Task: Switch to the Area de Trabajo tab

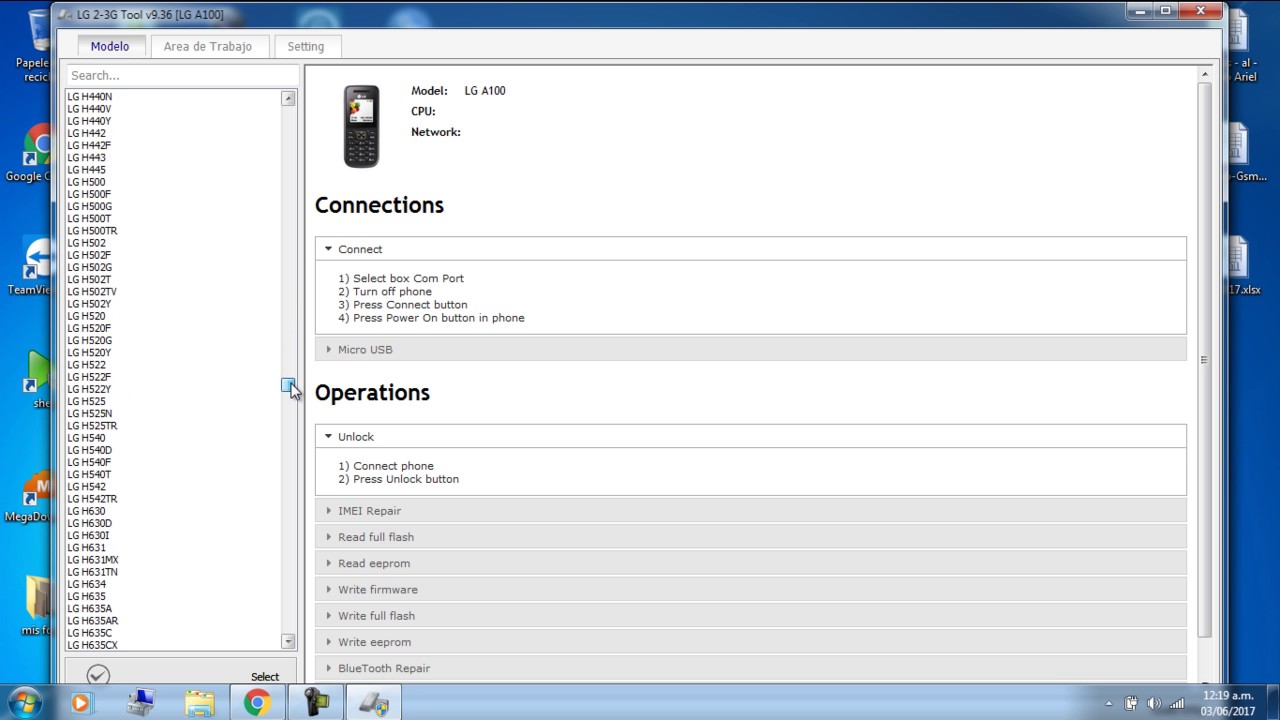Action: [x=208, y=46]
